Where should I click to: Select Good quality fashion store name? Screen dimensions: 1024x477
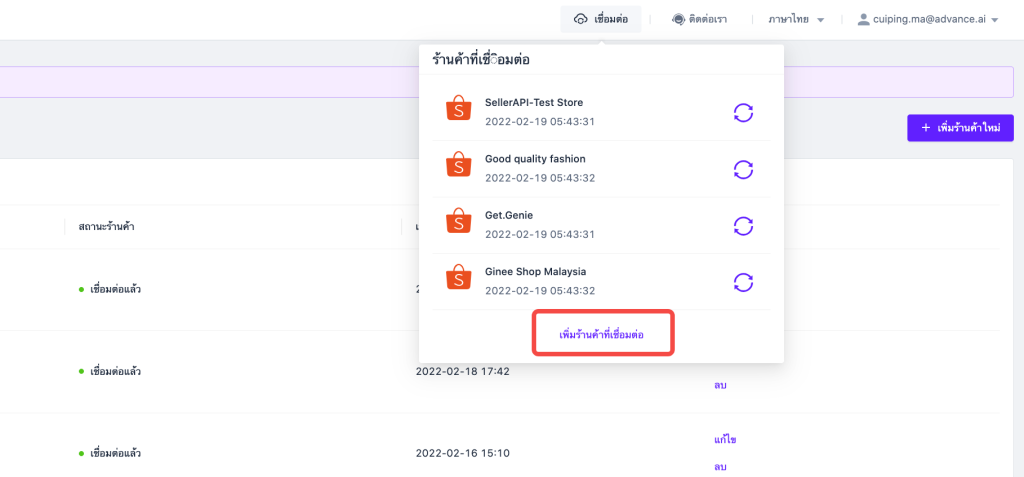(536, 159)
